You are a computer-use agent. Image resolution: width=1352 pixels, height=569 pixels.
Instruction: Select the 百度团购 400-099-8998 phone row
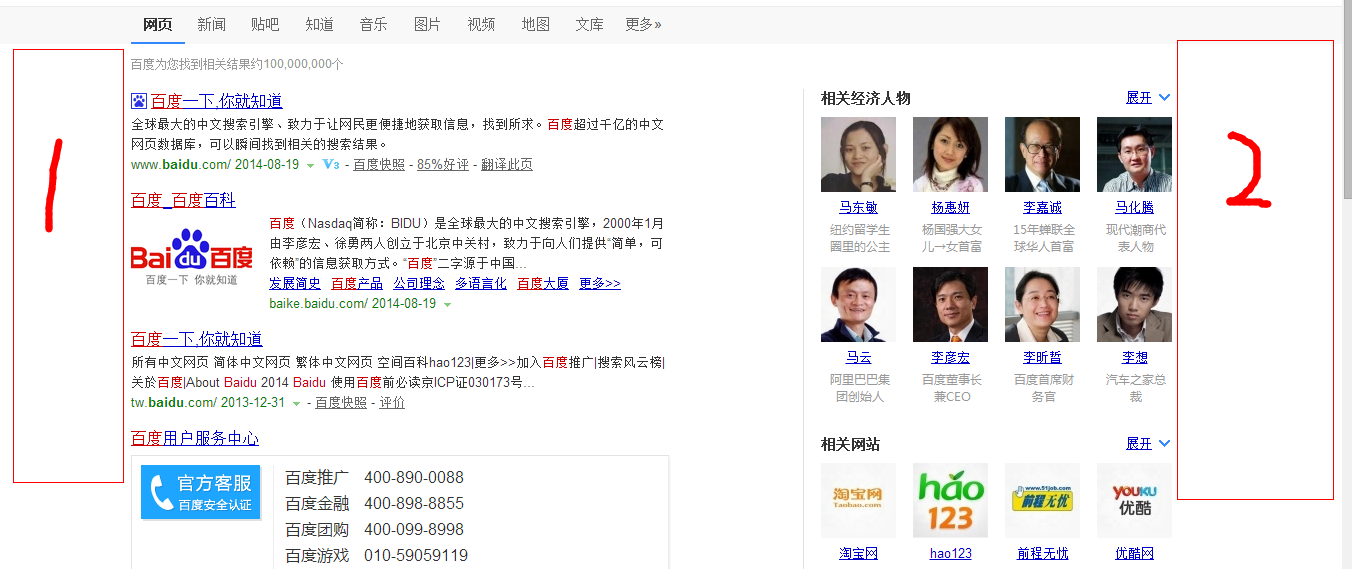[x=375, y=530]
